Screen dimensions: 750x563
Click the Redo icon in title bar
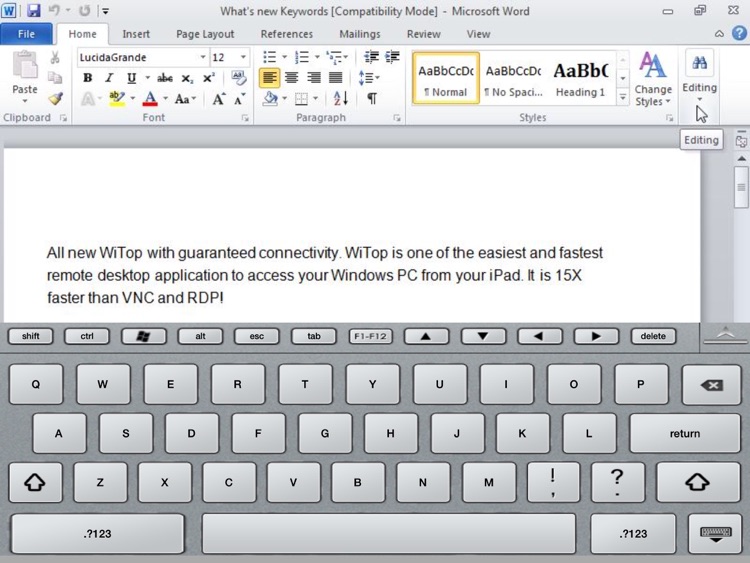coord(85,10)
